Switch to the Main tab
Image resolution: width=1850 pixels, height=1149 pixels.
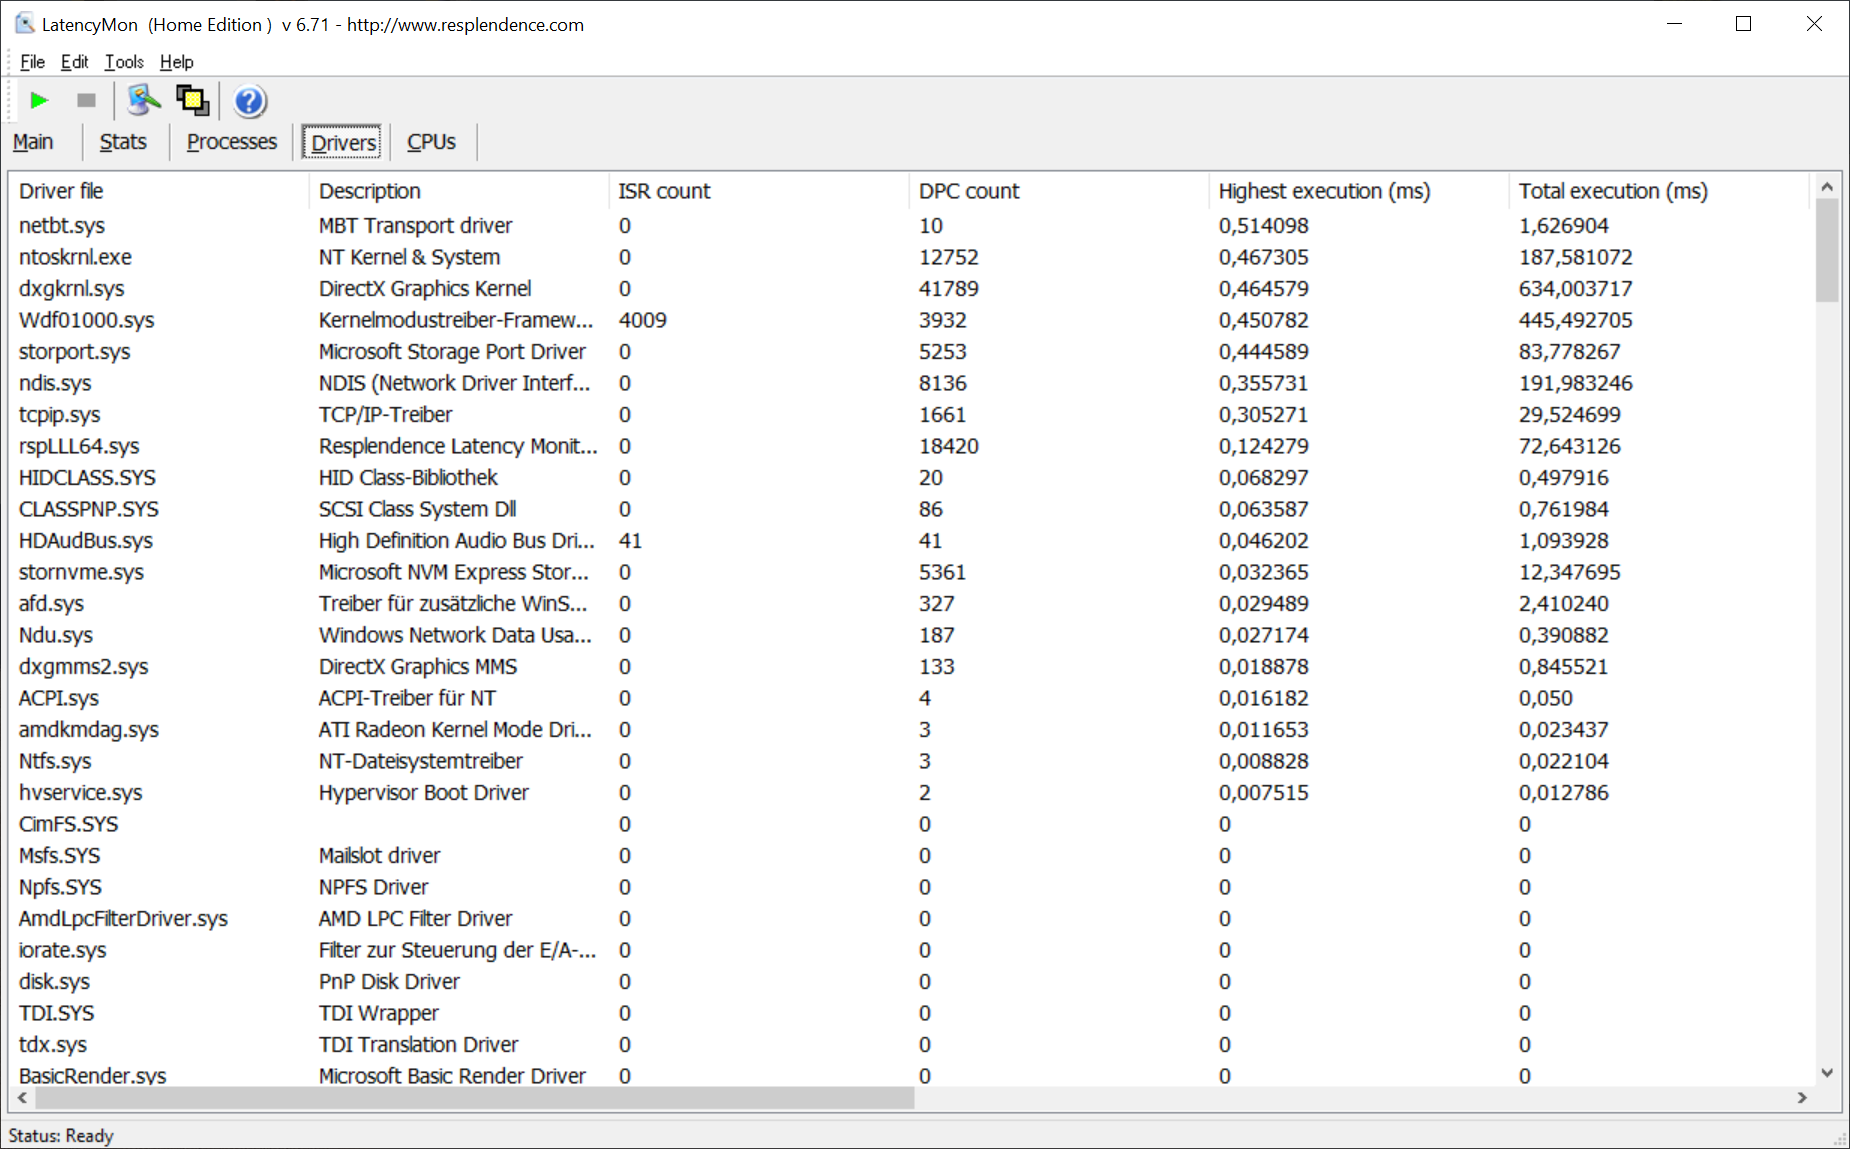[x=33, y=142]
